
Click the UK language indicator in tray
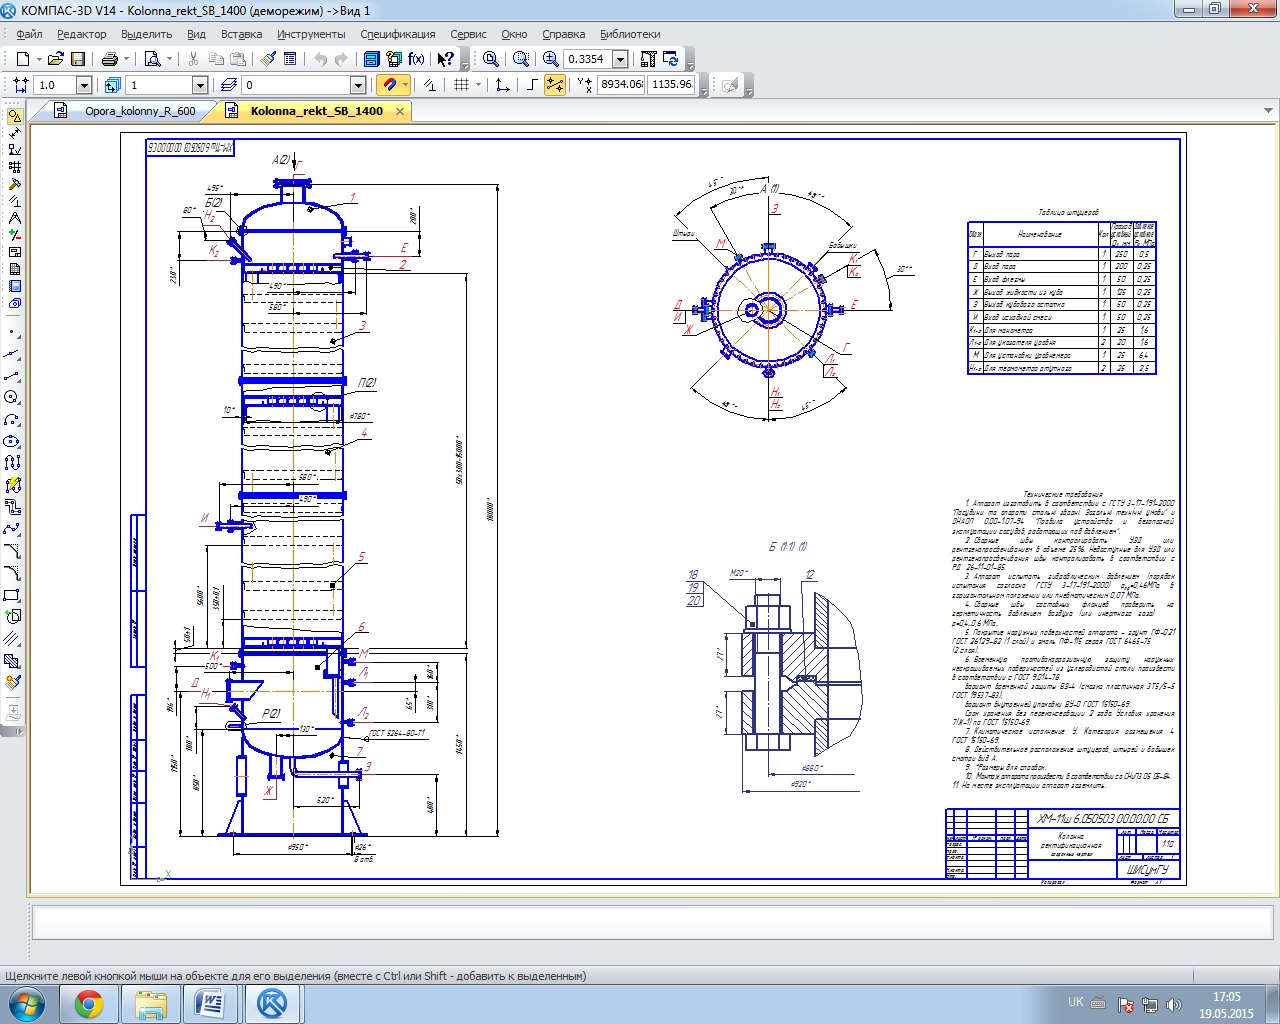[x=1075, y=1002]
